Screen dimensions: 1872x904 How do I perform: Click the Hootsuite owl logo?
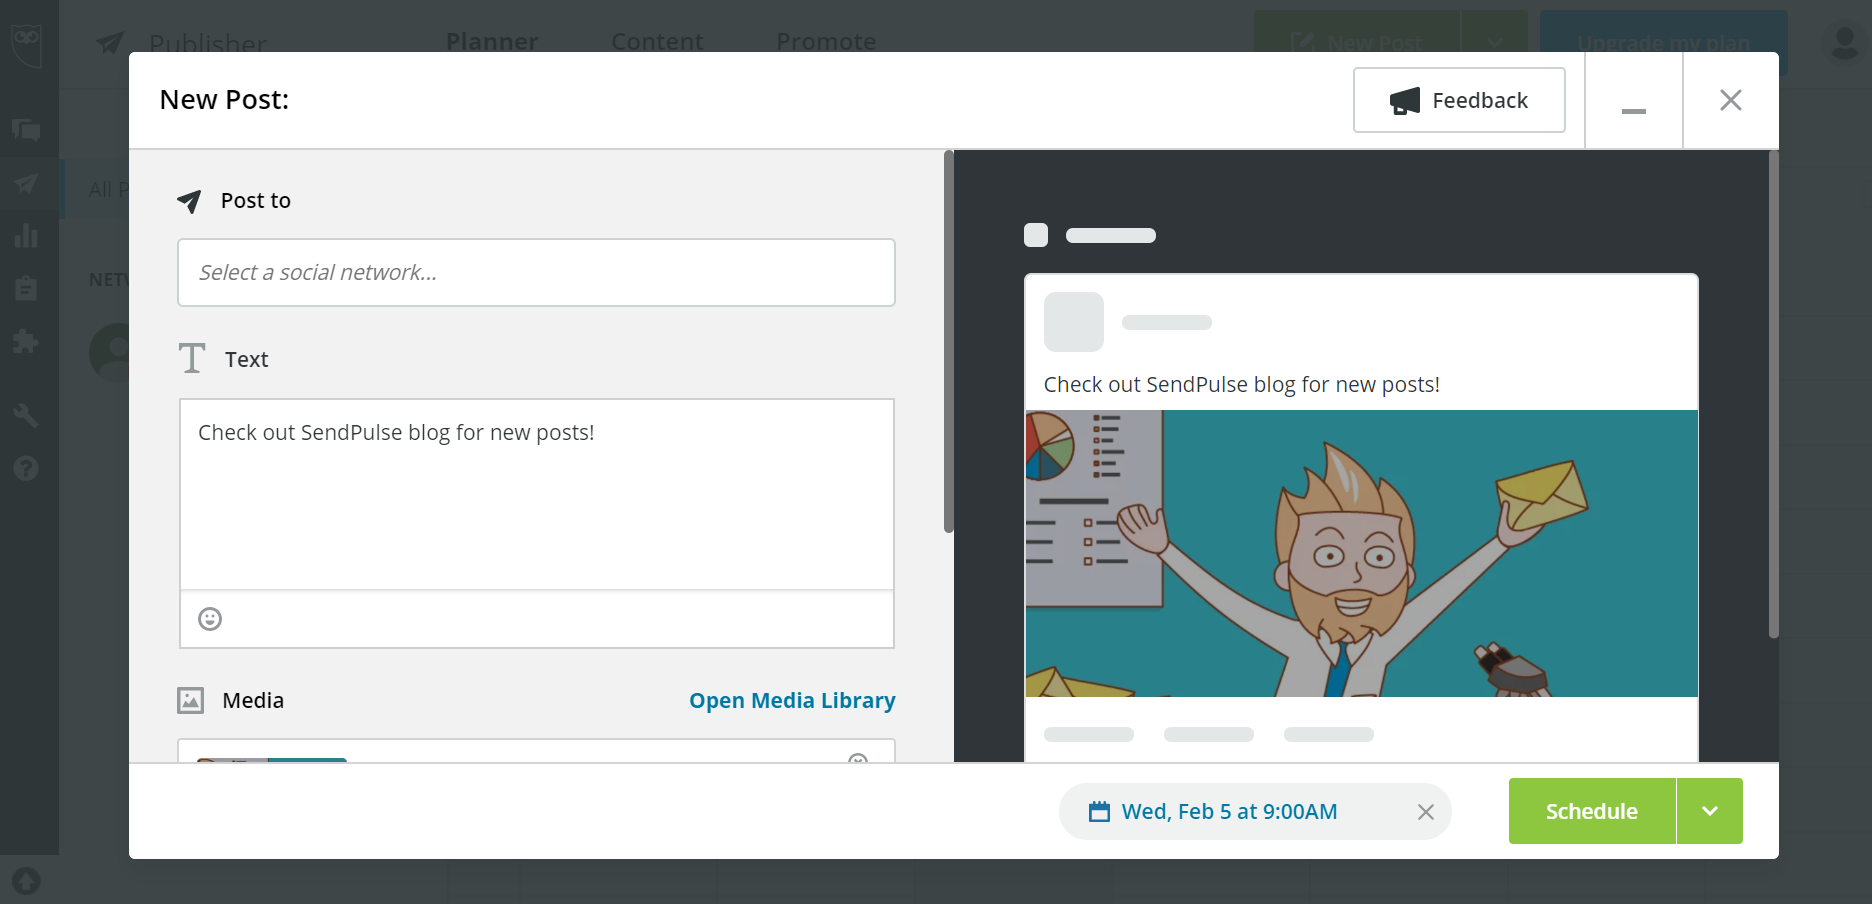[x=27, y=44]
